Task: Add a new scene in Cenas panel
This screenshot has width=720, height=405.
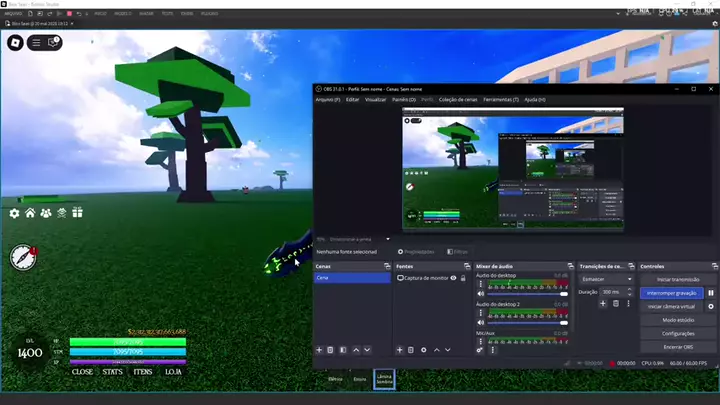Action: pyautogui.click(x=319, y=350)
